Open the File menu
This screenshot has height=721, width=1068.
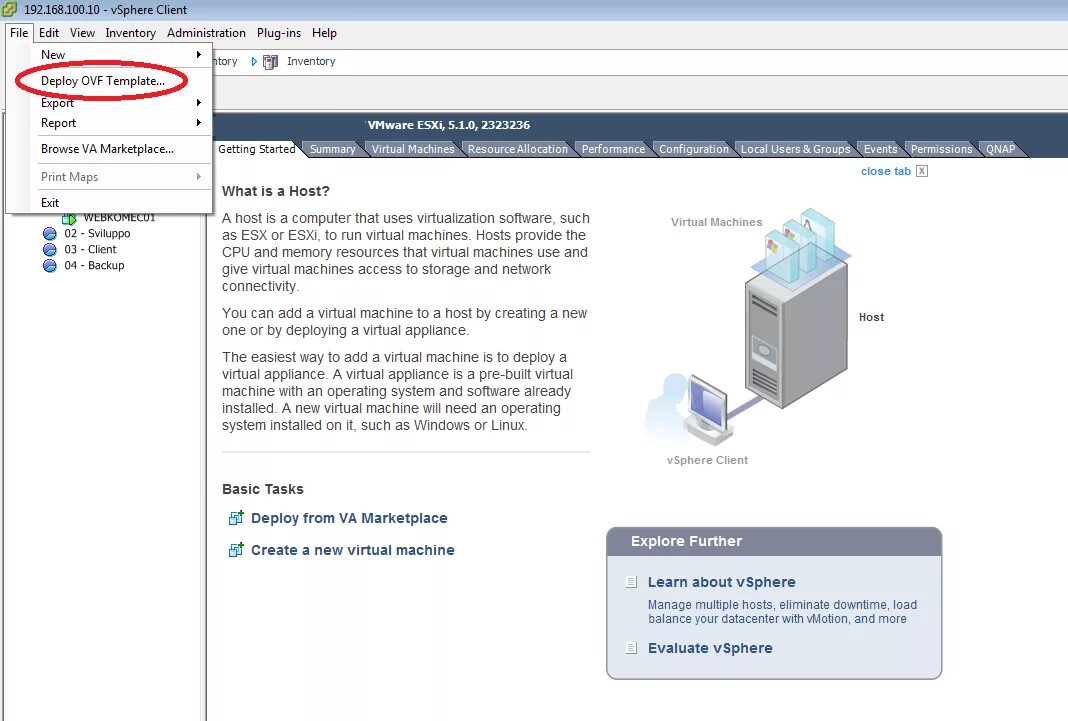[19, 33]
